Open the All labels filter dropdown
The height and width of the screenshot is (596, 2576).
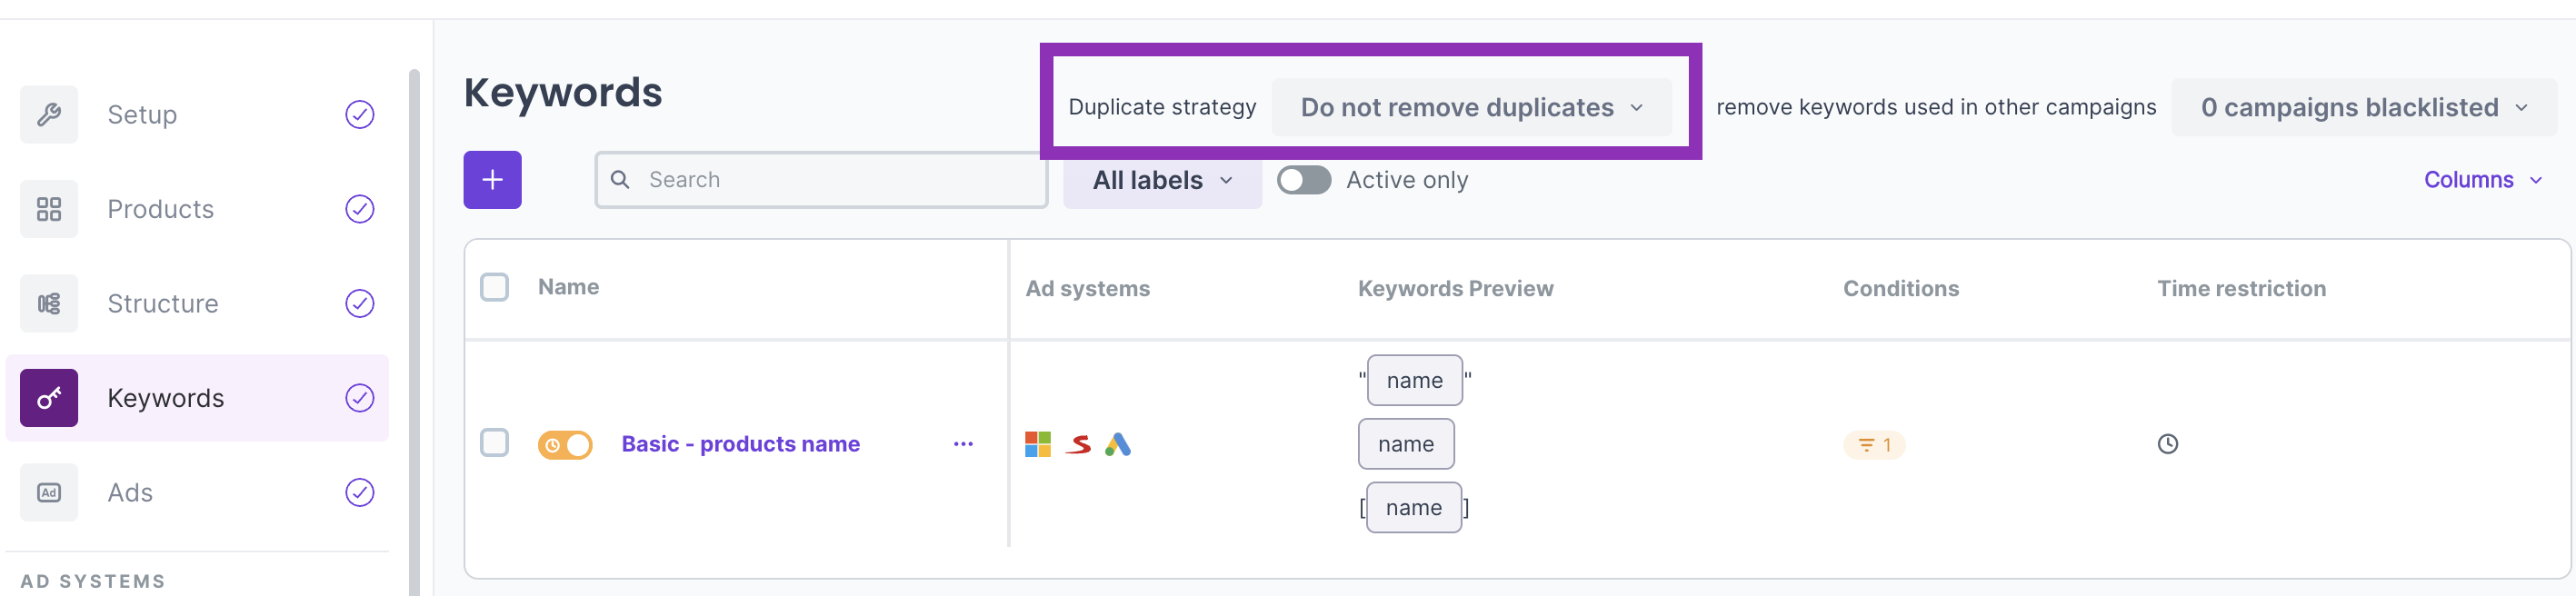[x=1161, y=180]
